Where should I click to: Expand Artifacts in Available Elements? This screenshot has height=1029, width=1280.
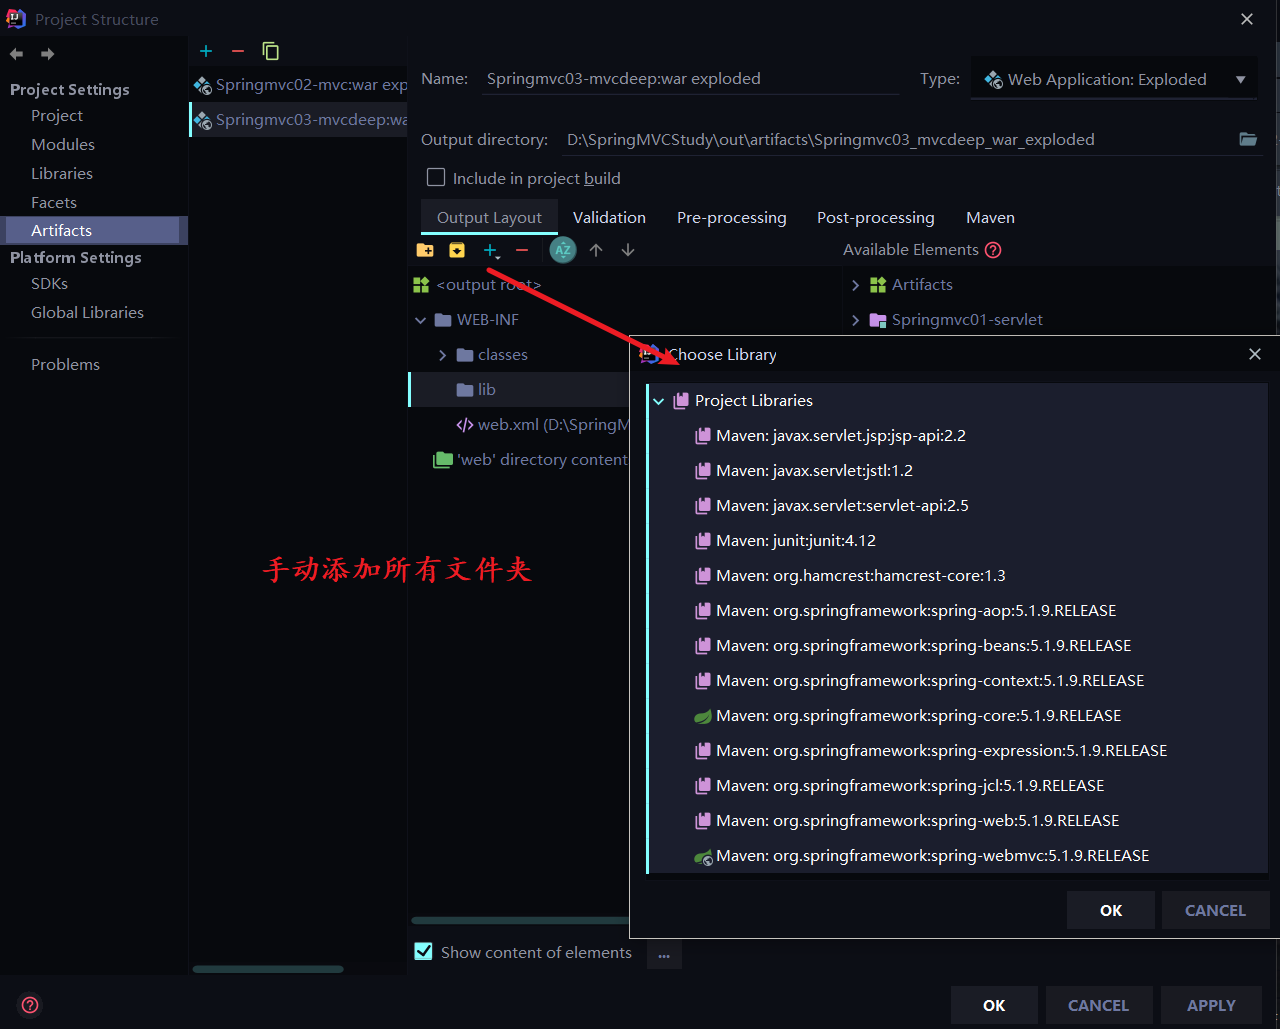(x=855, y=285)
